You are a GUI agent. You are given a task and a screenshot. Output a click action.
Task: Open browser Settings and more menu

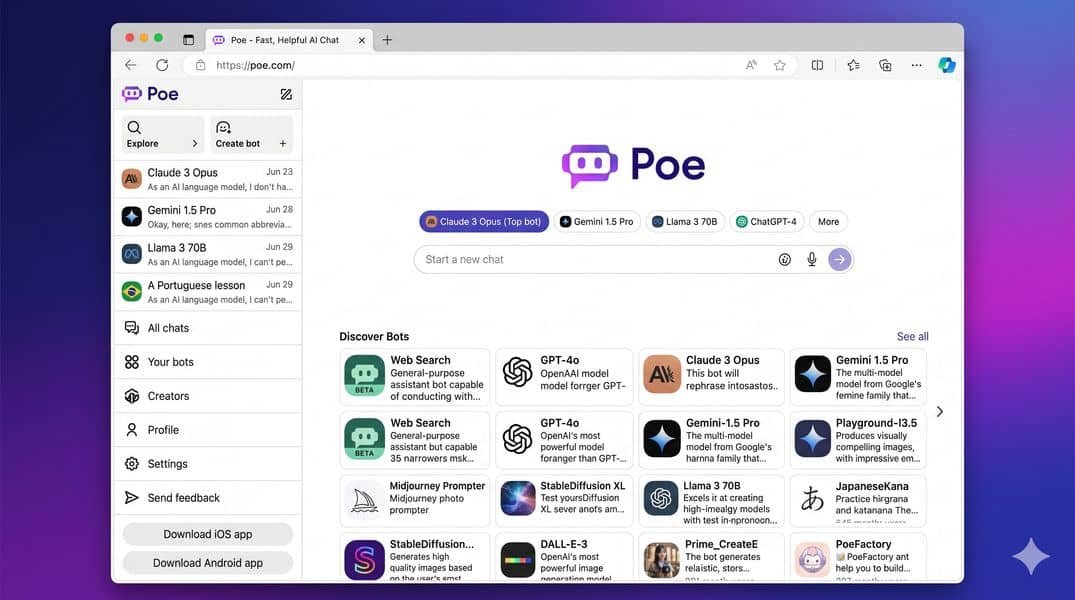click(917, 65)
